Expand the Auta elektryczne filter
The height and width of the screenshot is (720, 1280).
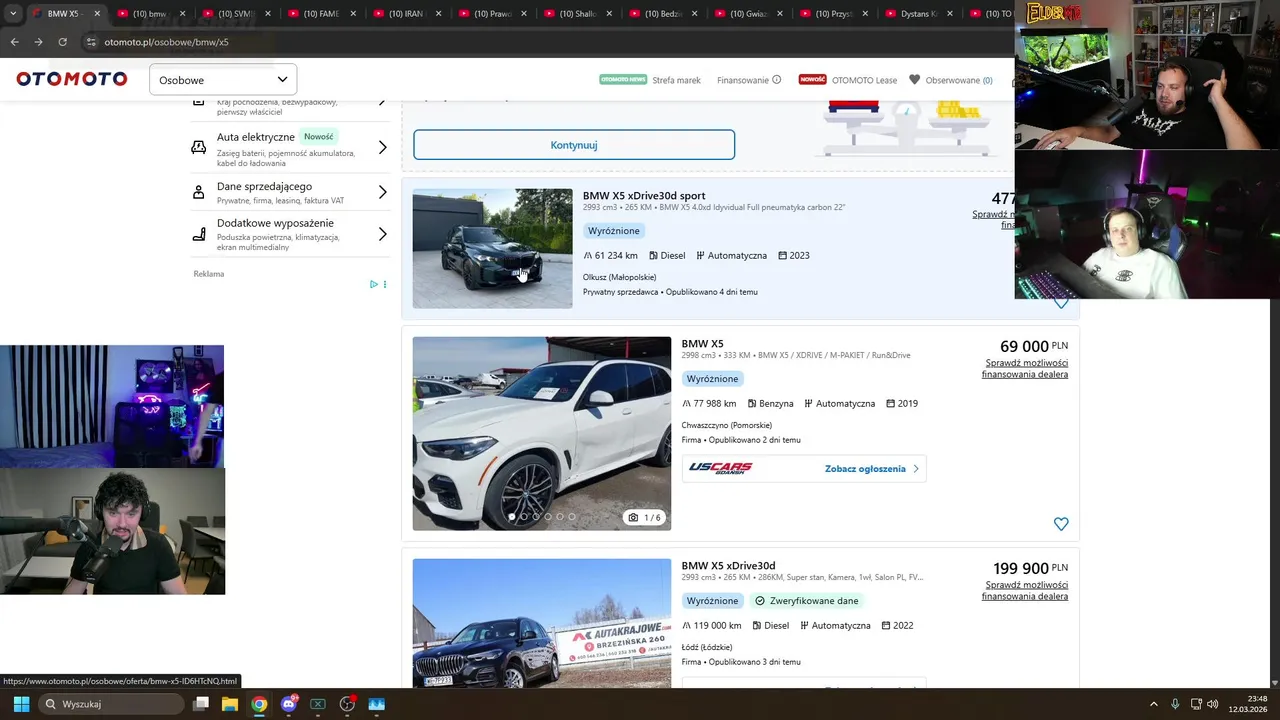click(290, 148)
